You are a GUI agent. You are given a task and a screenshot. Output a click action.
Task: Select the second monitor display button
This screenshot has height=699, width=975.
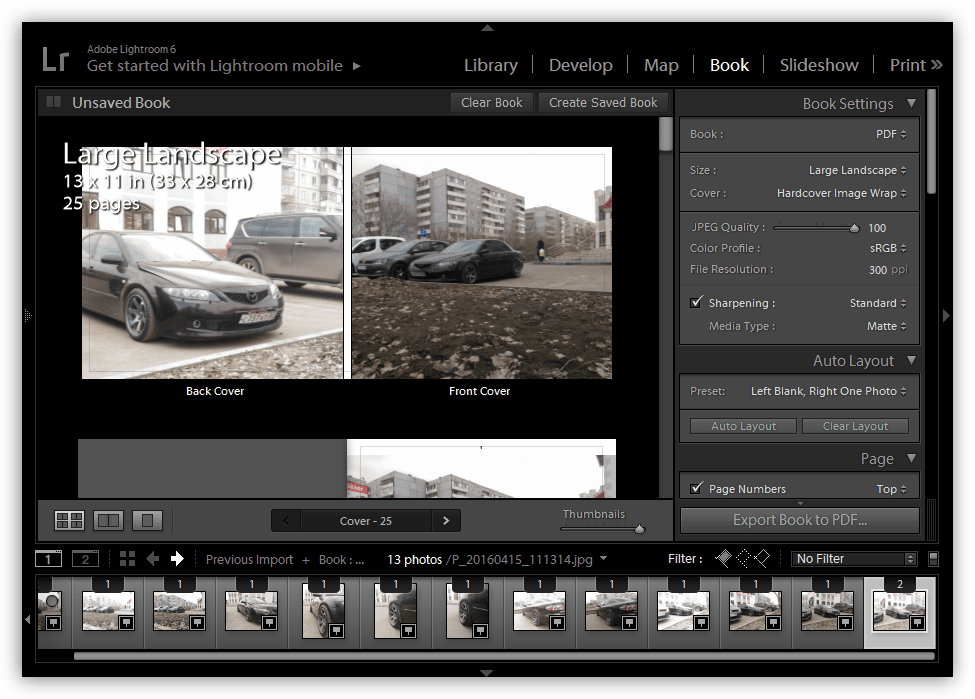click(x=85, y=559)
